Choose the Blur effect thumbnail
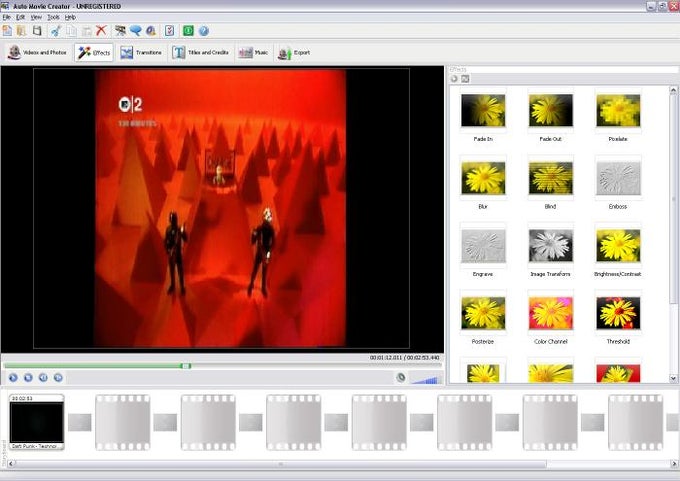Screen dimensions: 680x481 pyautogui.click(x=483, y=178)
